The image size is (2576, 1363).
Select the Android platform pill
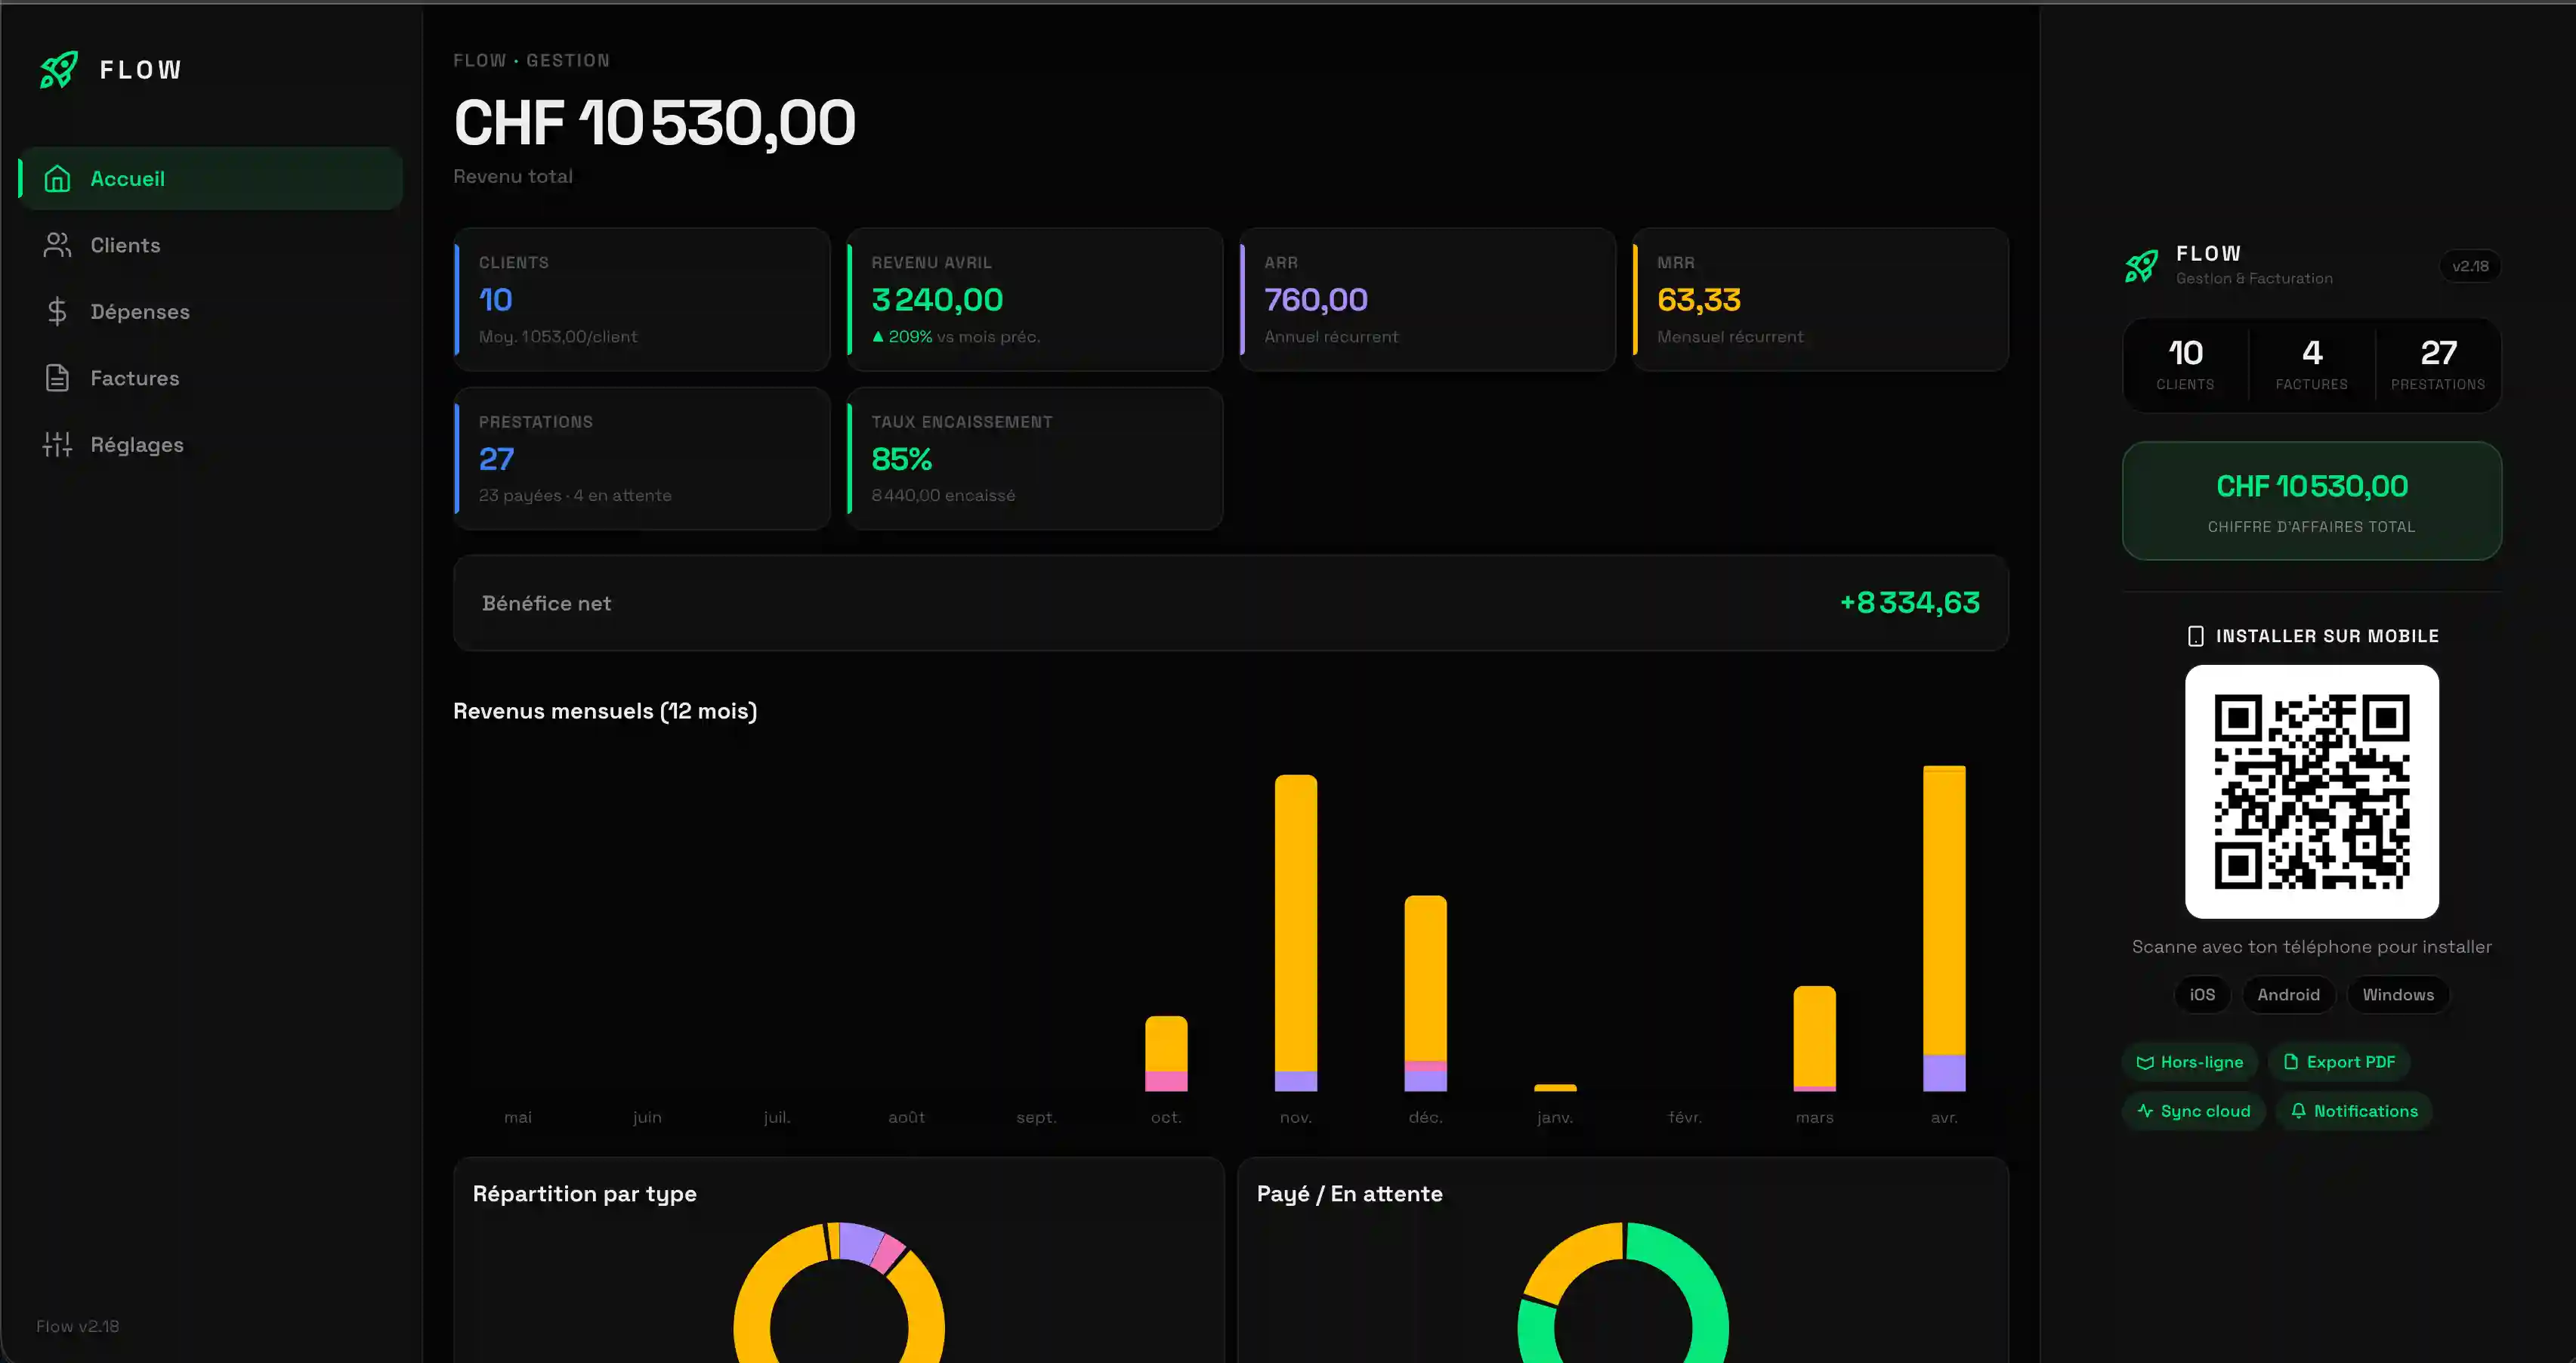(x=2288, y=995)
